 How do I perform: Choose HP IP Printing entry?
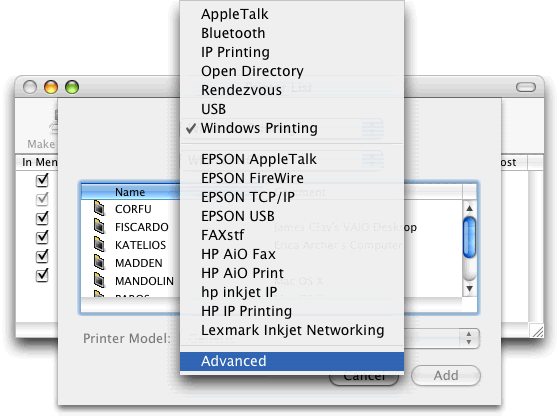292,311
